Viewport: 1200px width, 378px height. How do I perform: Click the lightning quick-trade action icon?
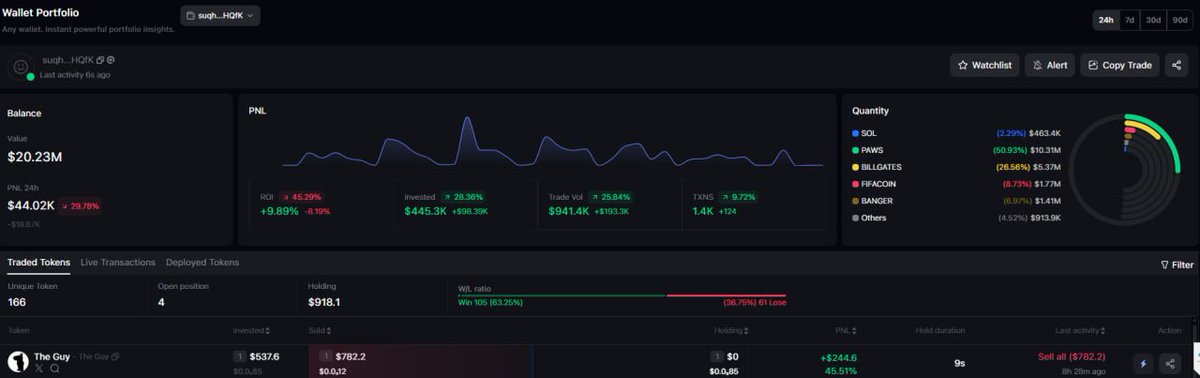pyautogui.click(x=1143, y=364)
